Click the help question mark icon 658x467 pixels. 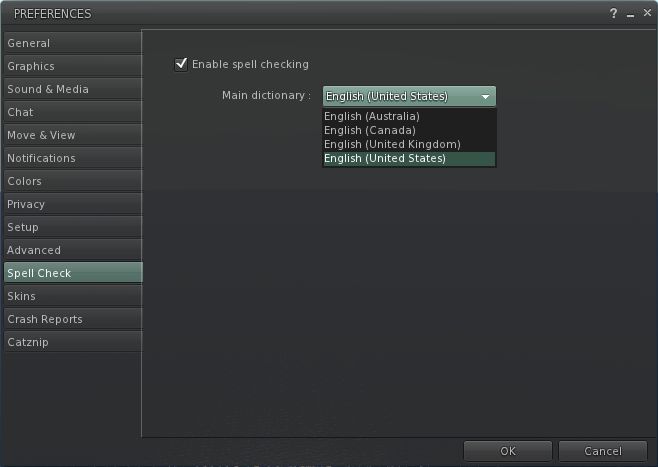point(613,14)
